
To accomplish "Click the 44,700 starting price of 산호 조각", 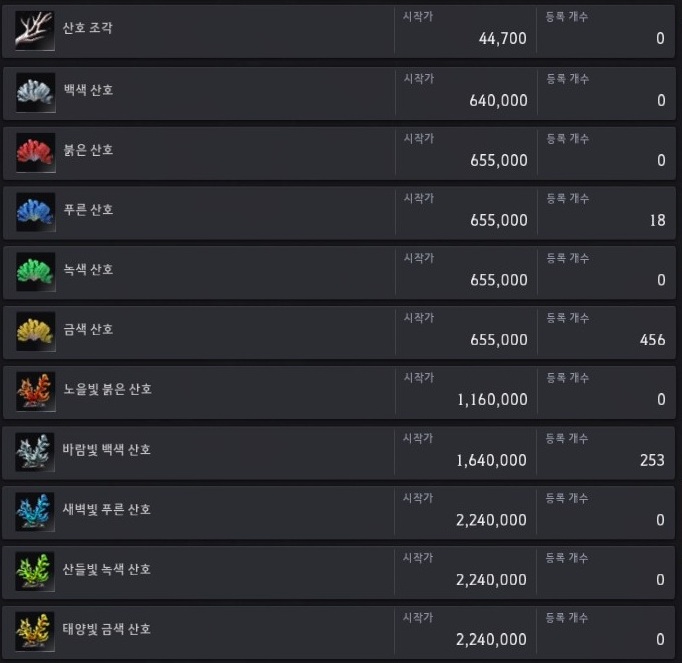I will click(502, 39).
